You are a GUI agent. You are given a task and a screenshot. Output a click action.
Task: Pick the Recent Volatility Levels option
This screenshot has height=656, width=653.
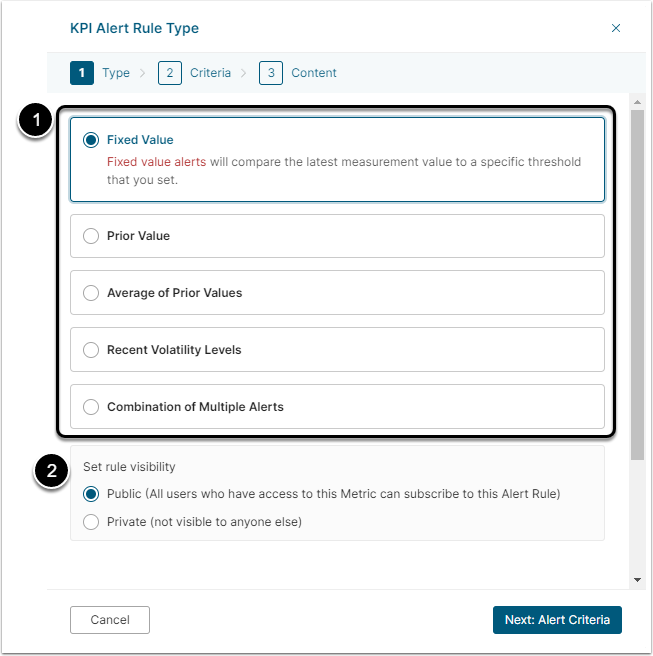[91, 350]
